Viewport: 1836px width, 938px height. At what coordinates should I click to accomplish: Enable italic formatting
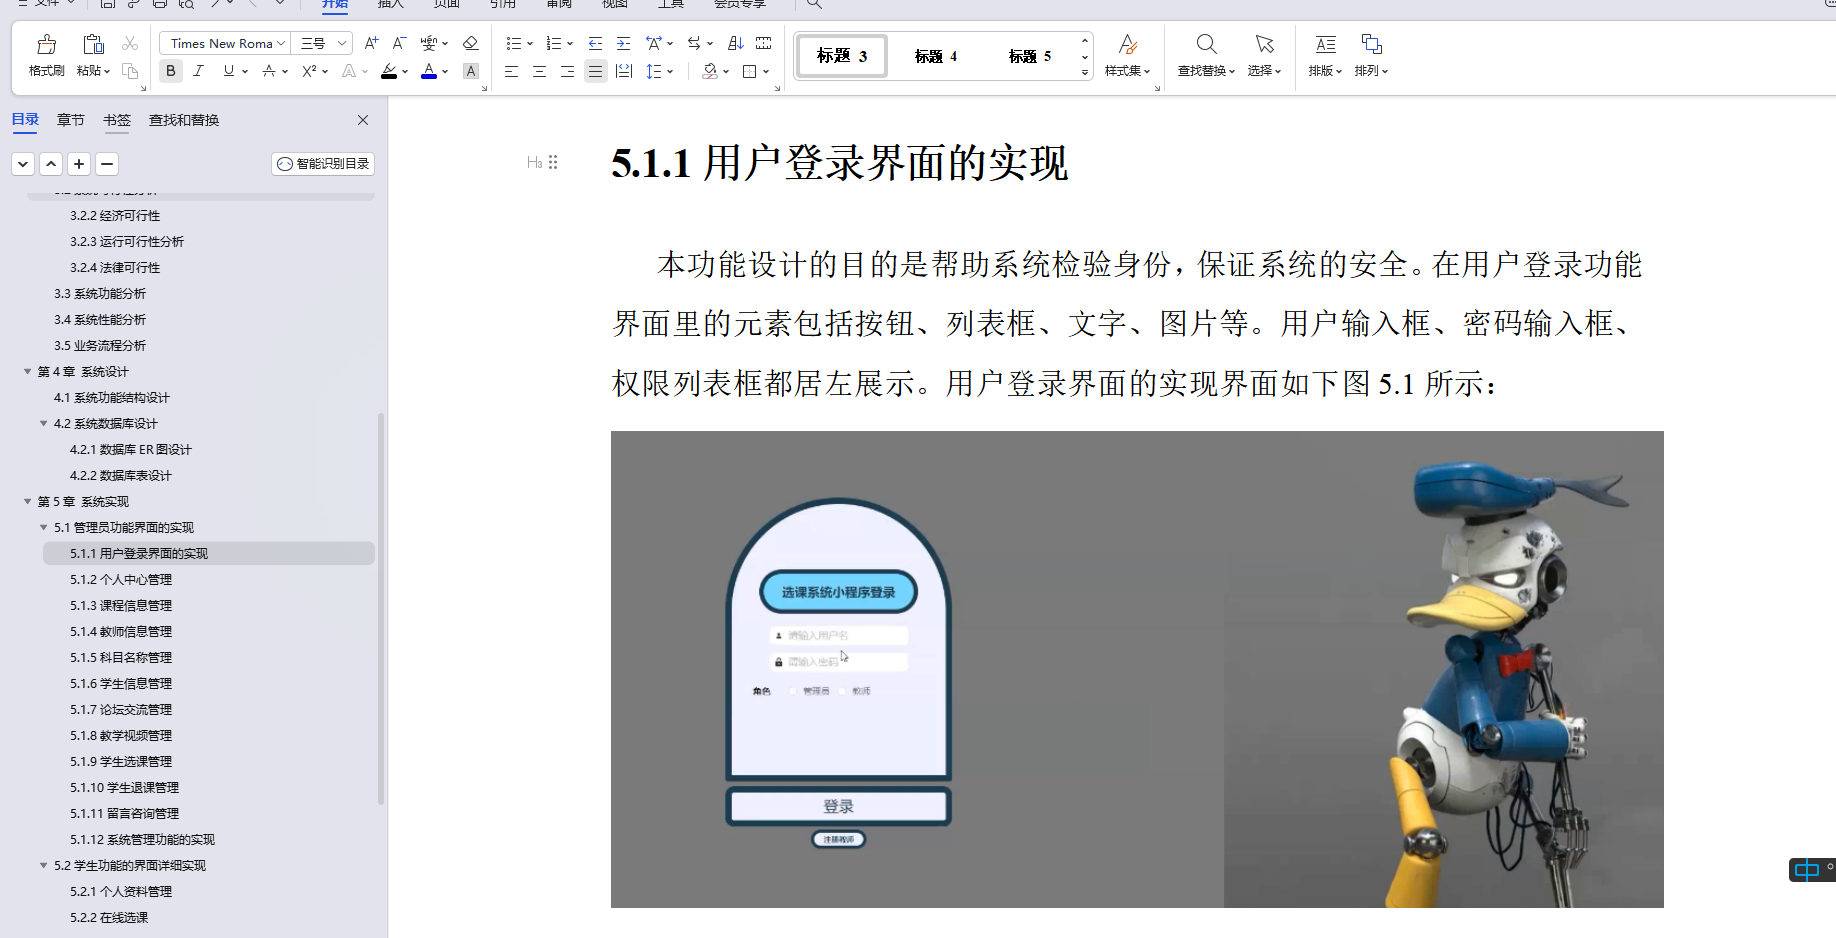pos(198,71)
